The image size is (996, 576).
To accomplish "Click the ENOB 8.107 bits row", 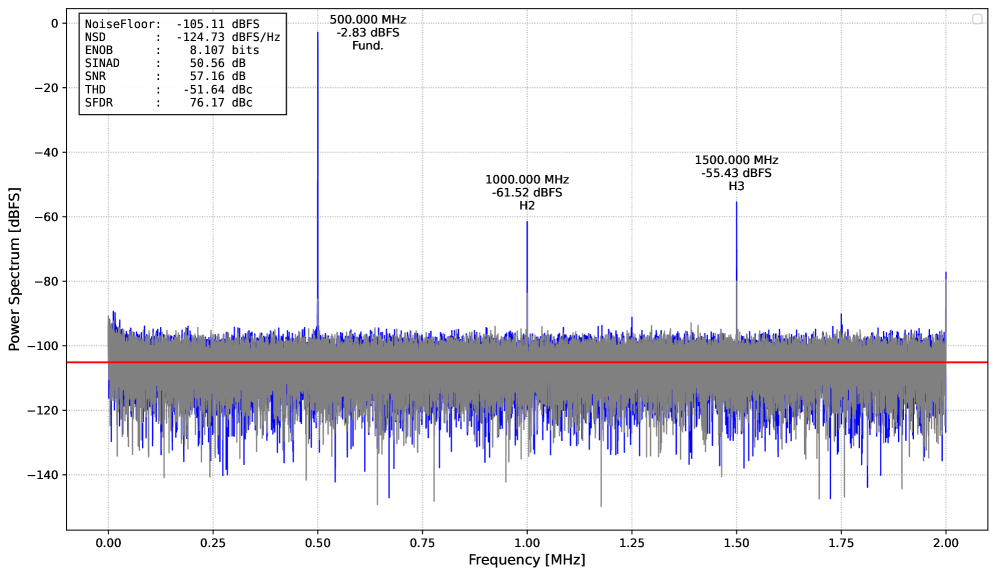I will point(172,50).
